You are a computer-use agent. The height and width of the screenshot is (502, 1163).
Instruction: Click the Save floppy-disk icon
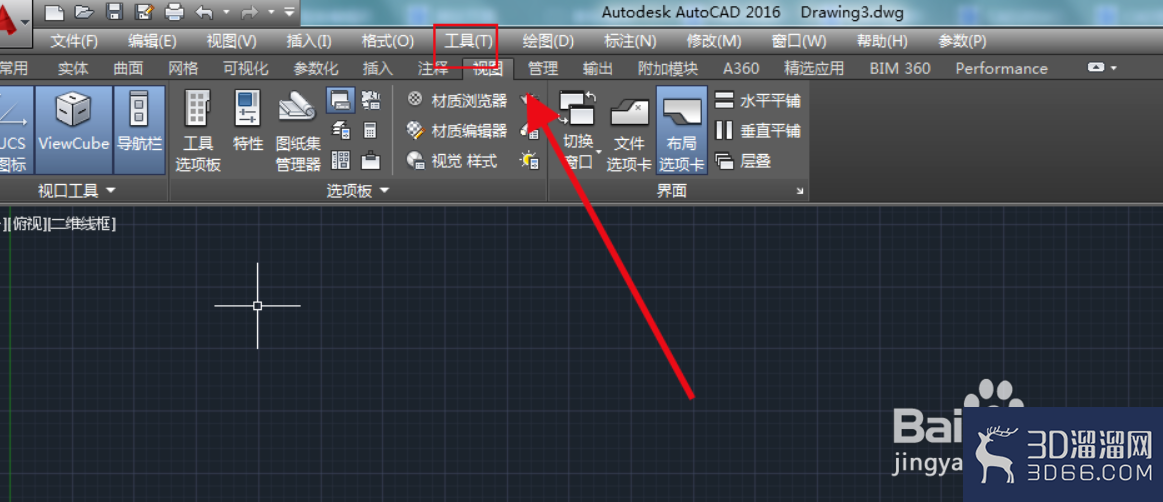[x=114, y=12]
